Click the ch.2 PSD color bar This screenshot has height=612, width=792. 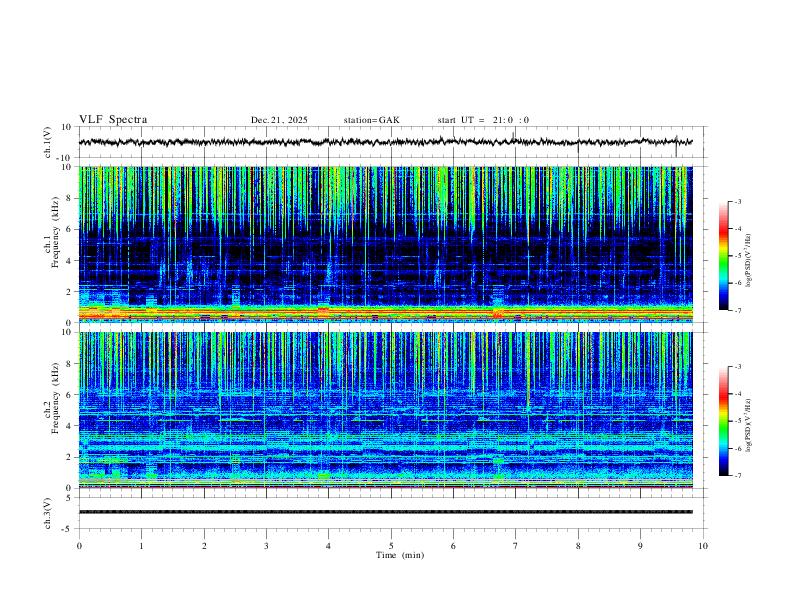(724, 421)
